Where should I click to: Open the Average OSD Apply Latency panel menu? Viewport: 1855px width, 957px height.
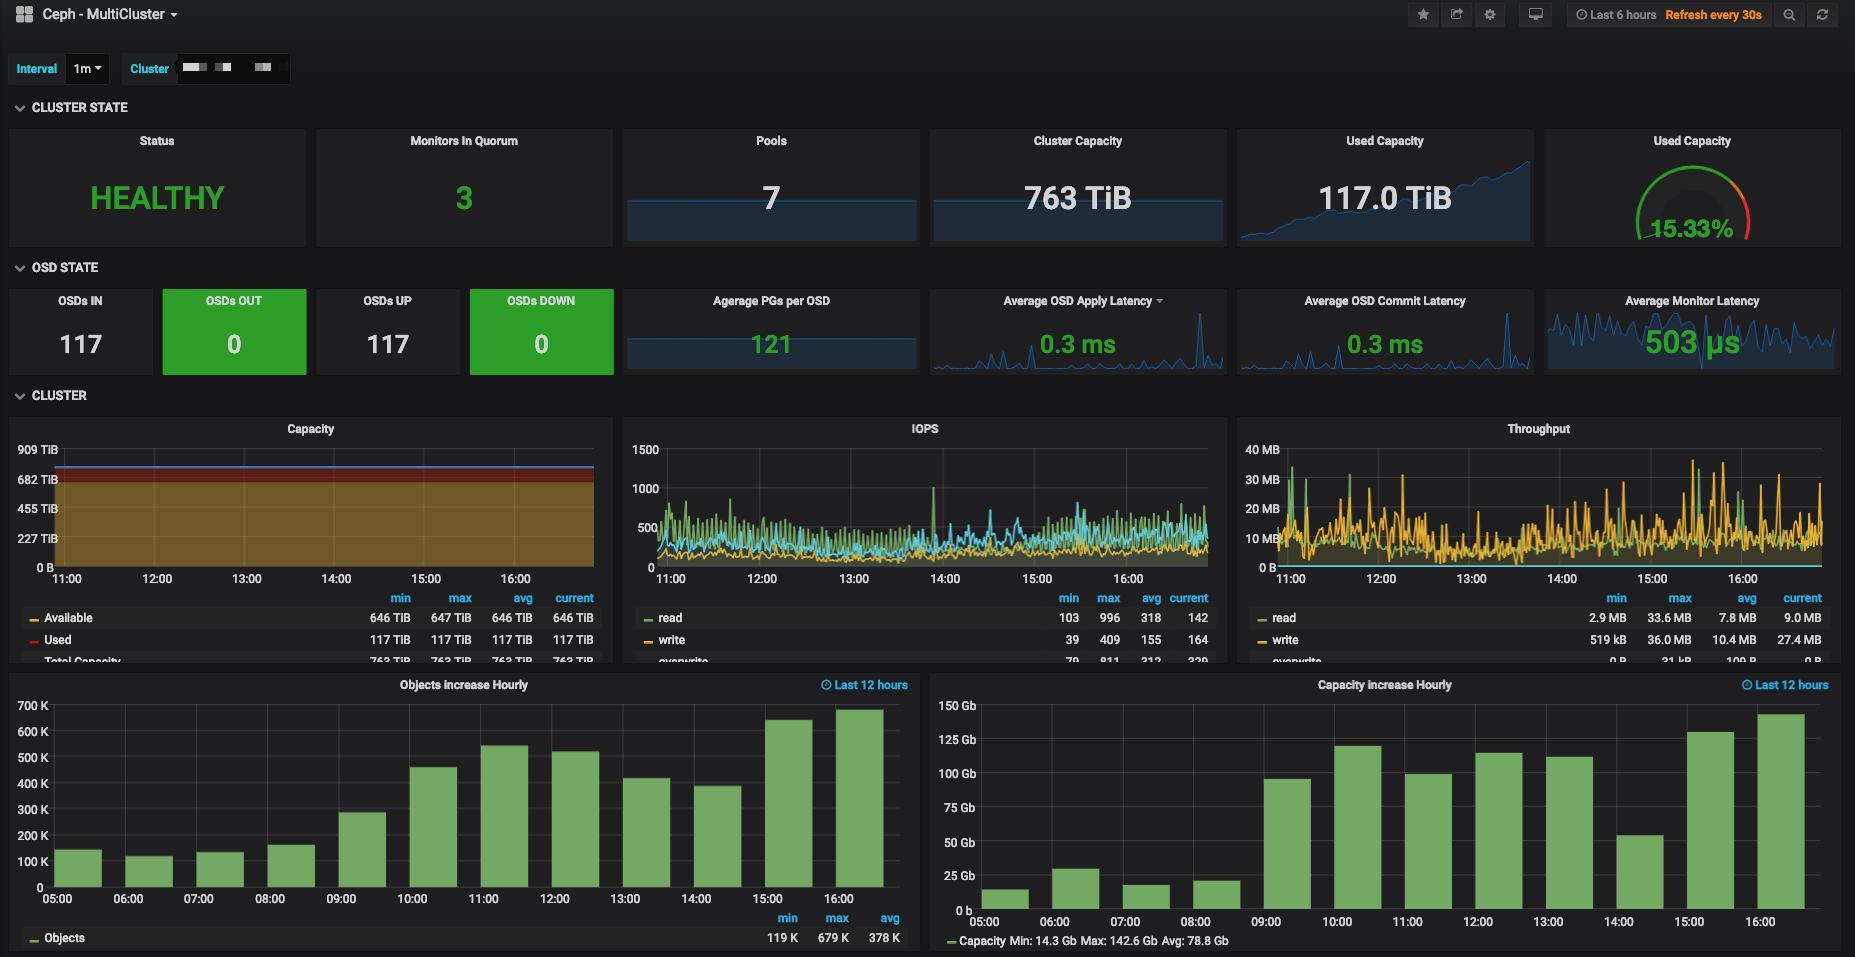pos(1083,301)
